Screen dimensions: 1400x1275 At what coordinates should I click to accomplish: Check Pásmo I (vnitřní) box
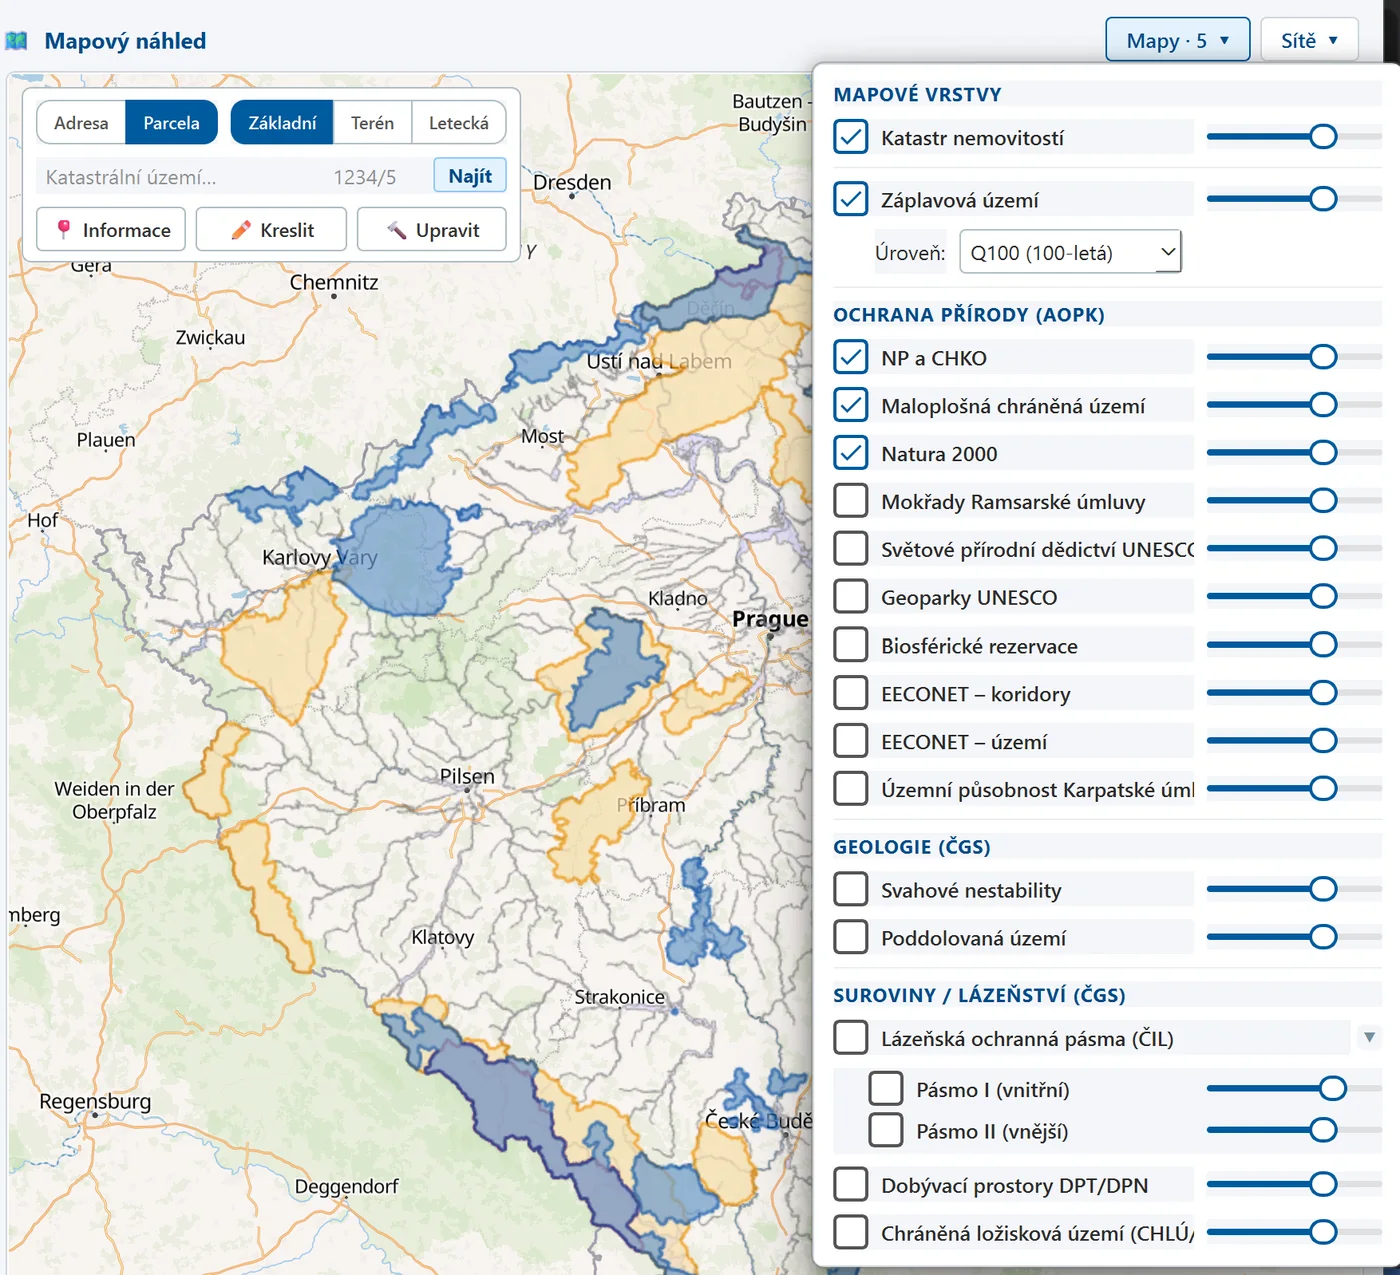click(886, 1089)
